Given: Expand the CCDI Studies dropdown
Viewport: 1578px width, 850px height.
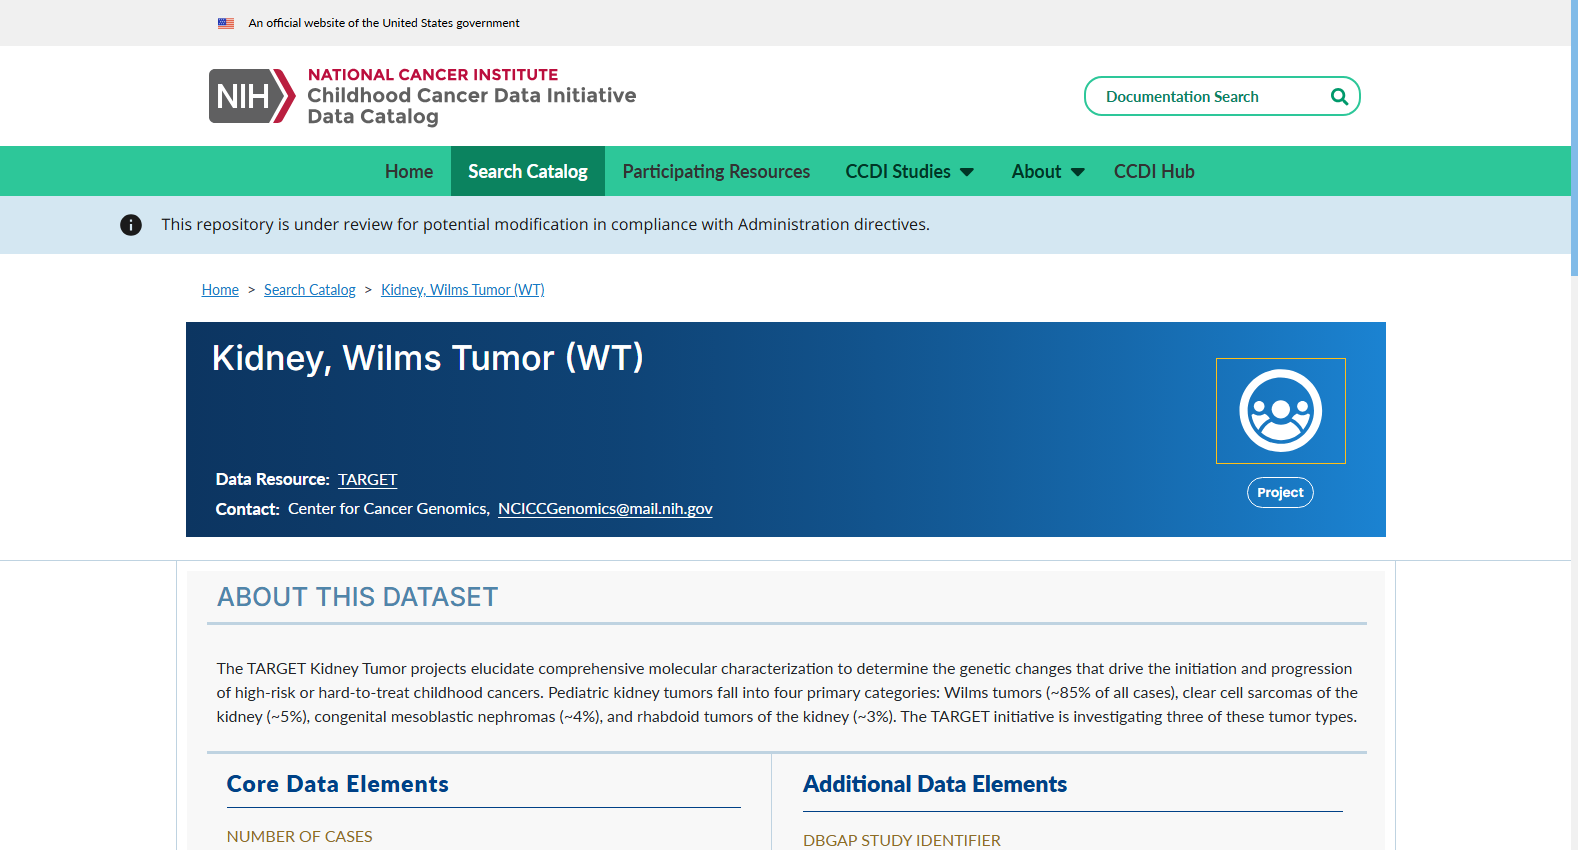Looking at the screenshot, I should tap(909, 171).
